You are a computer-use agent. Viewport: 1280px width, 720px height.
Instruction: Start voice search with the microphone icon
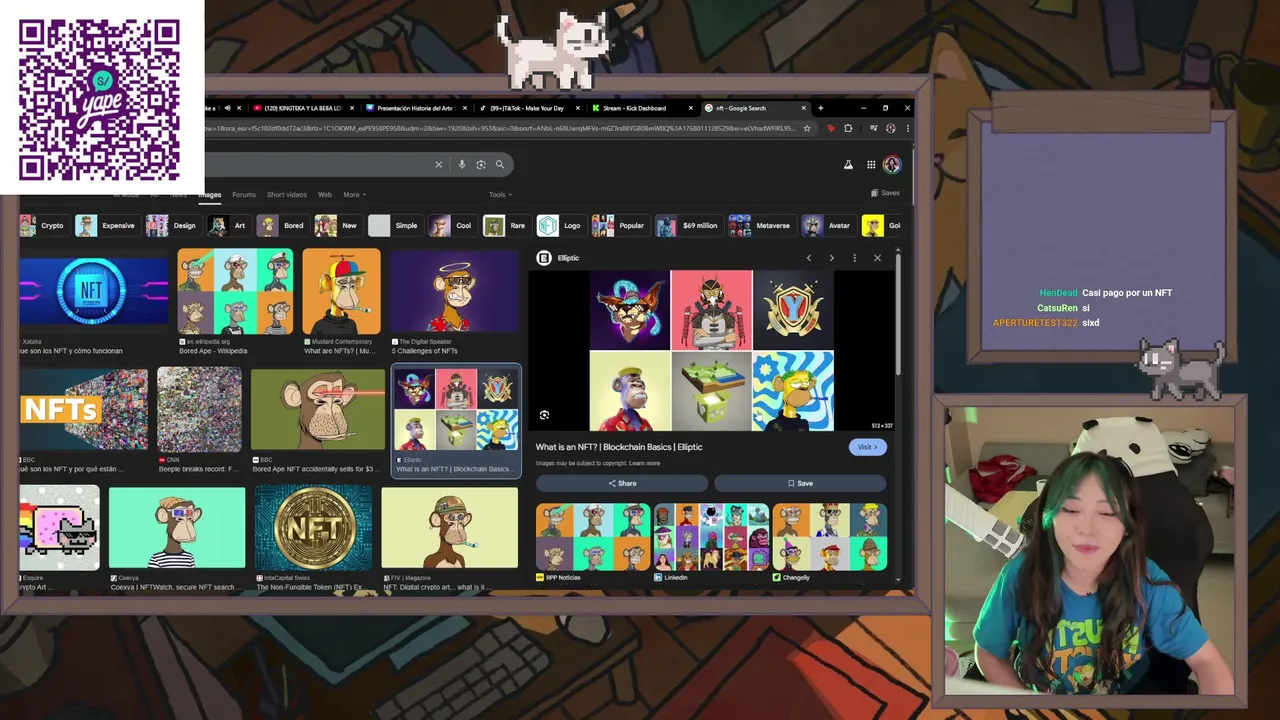[461, 165]
